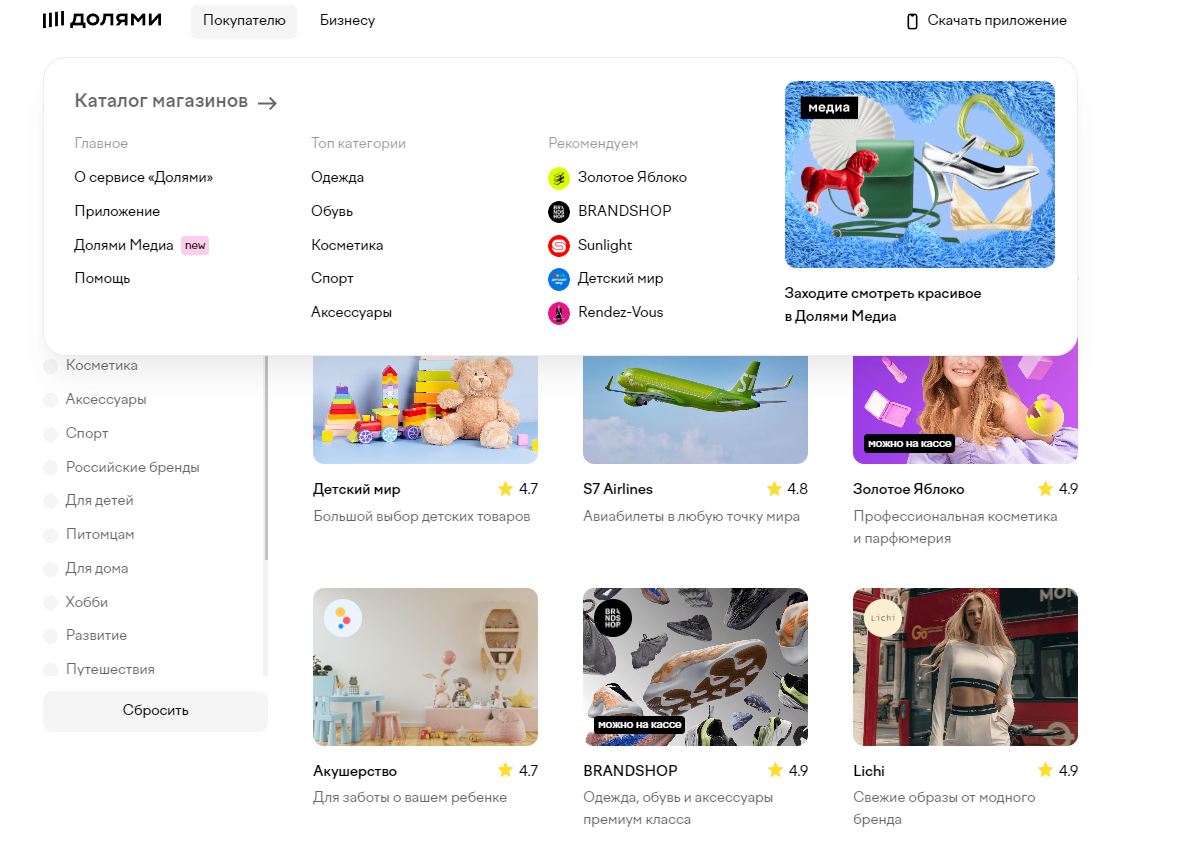Click Заходите смотреть красивое в Долями Медиа
The image size is (1179, 855).
pos(883,305)
